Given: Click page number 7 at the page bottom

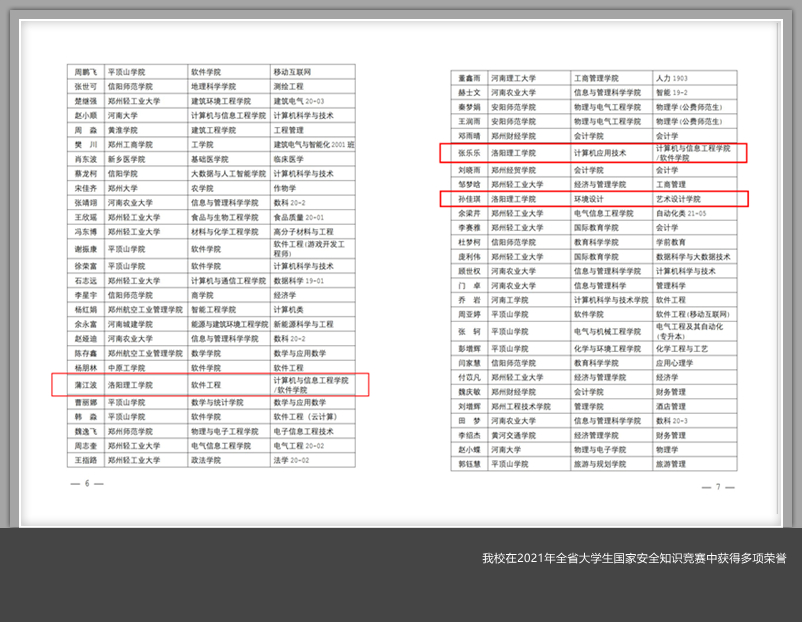Looking at the screenshot, I should [716, 486].
